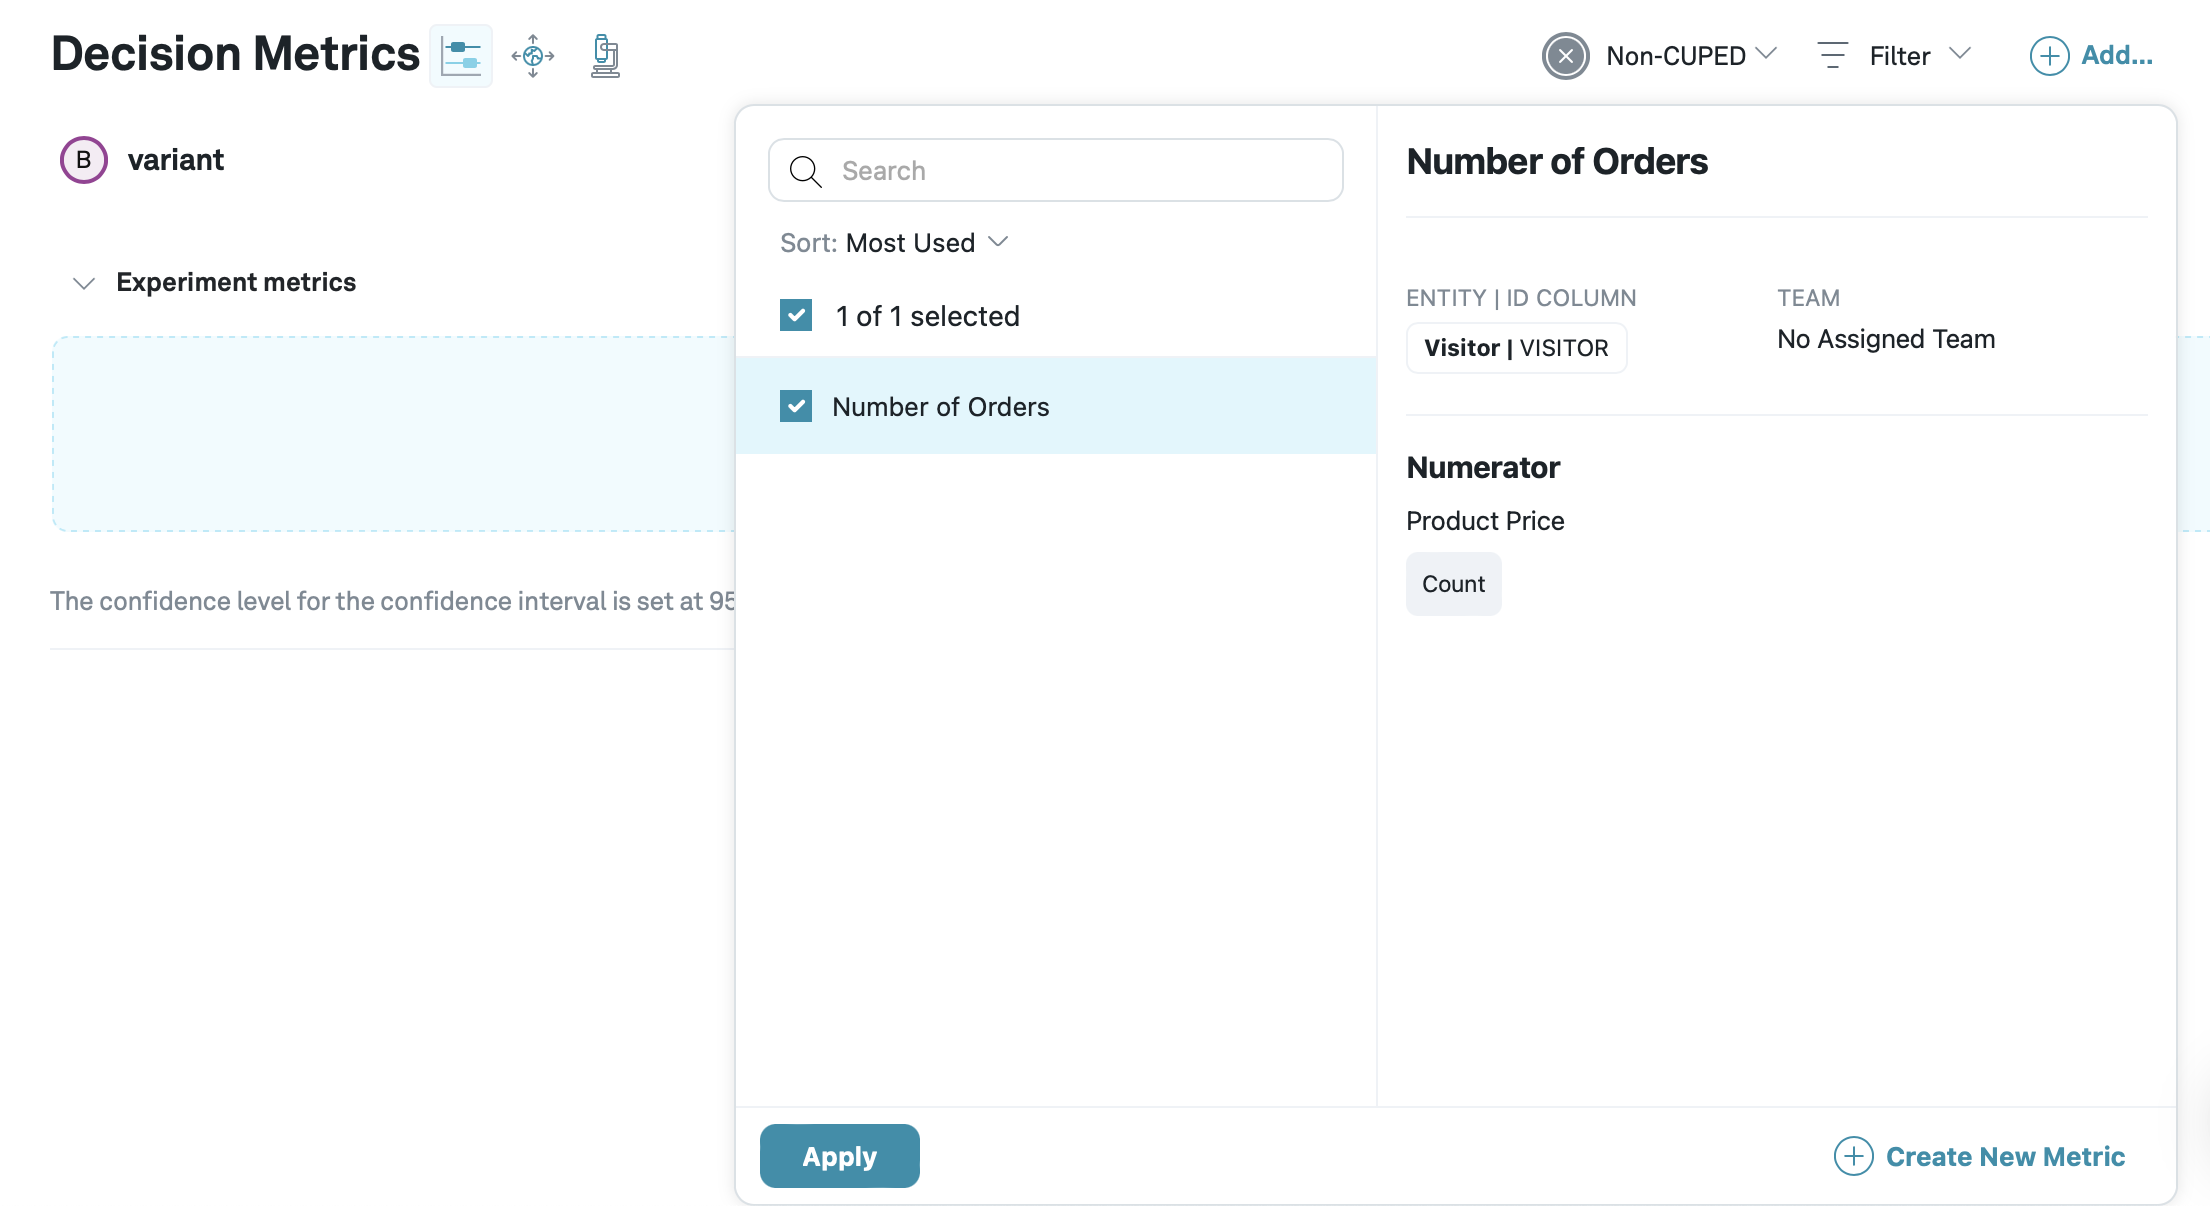Click inside the Search field
The height and width of the screenshot is (1206, 2210).
tap(1050, 170)
